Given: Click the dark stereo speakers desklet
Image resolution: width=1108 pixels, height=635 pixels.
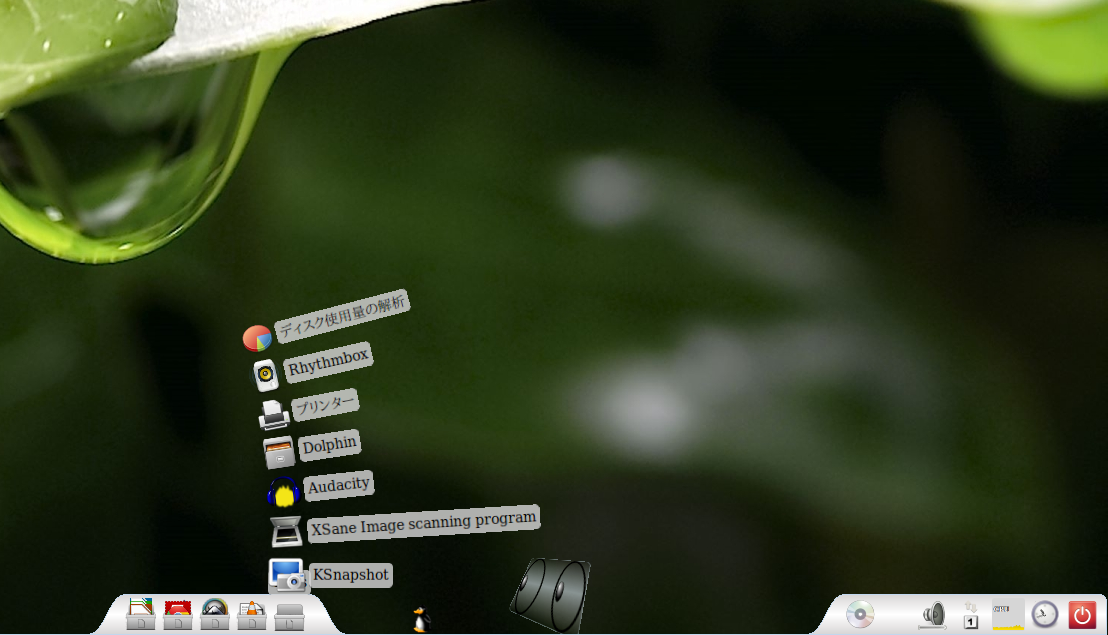Looking at the screenshot, I should (x=551, y=594).
